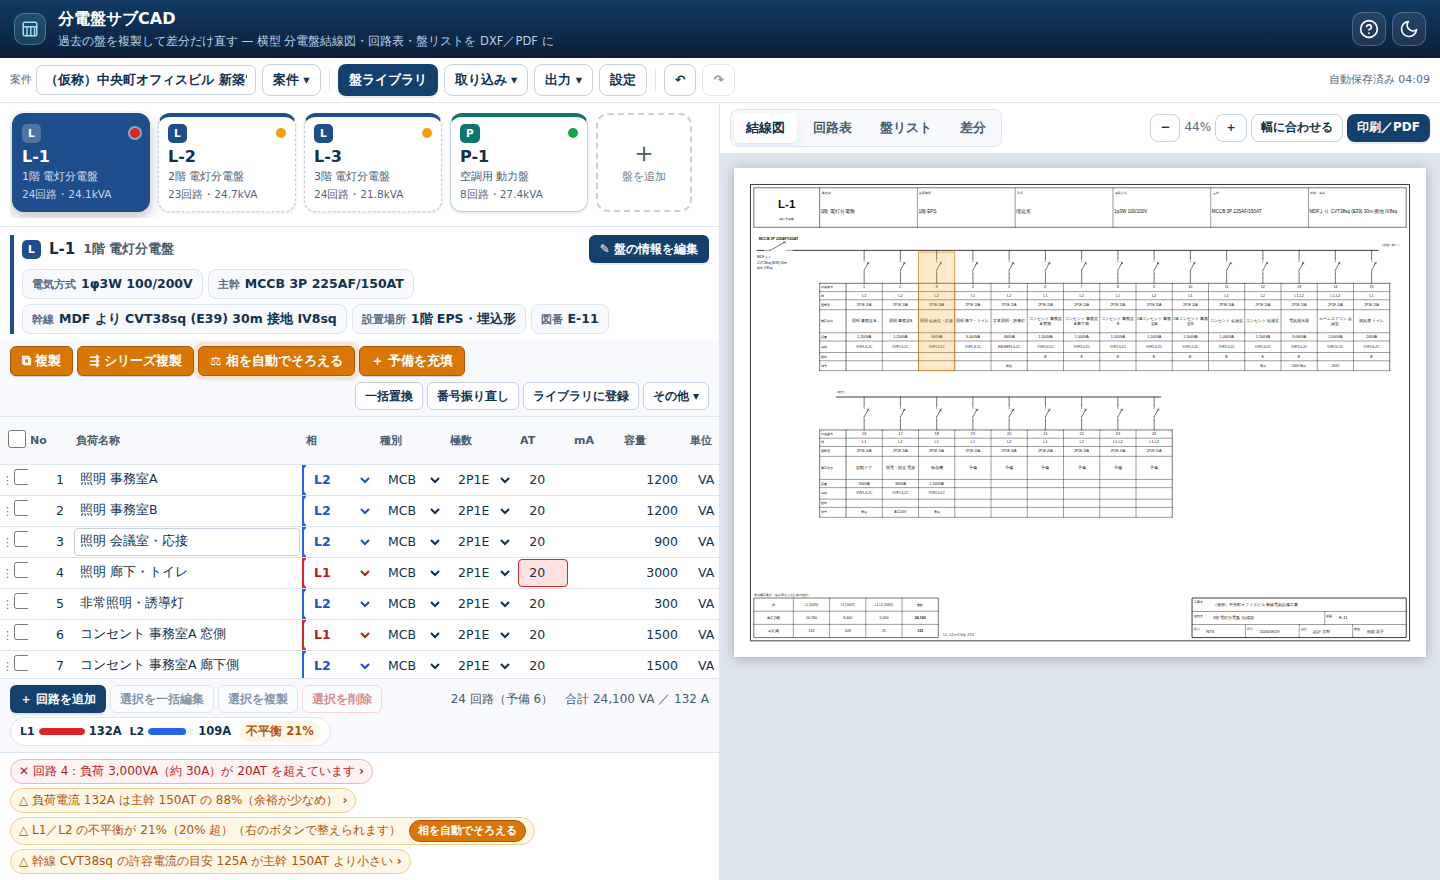This screenshot has height=880, width=1440.
Task: Zoom in with the plus button
Action: [1231, 128]
